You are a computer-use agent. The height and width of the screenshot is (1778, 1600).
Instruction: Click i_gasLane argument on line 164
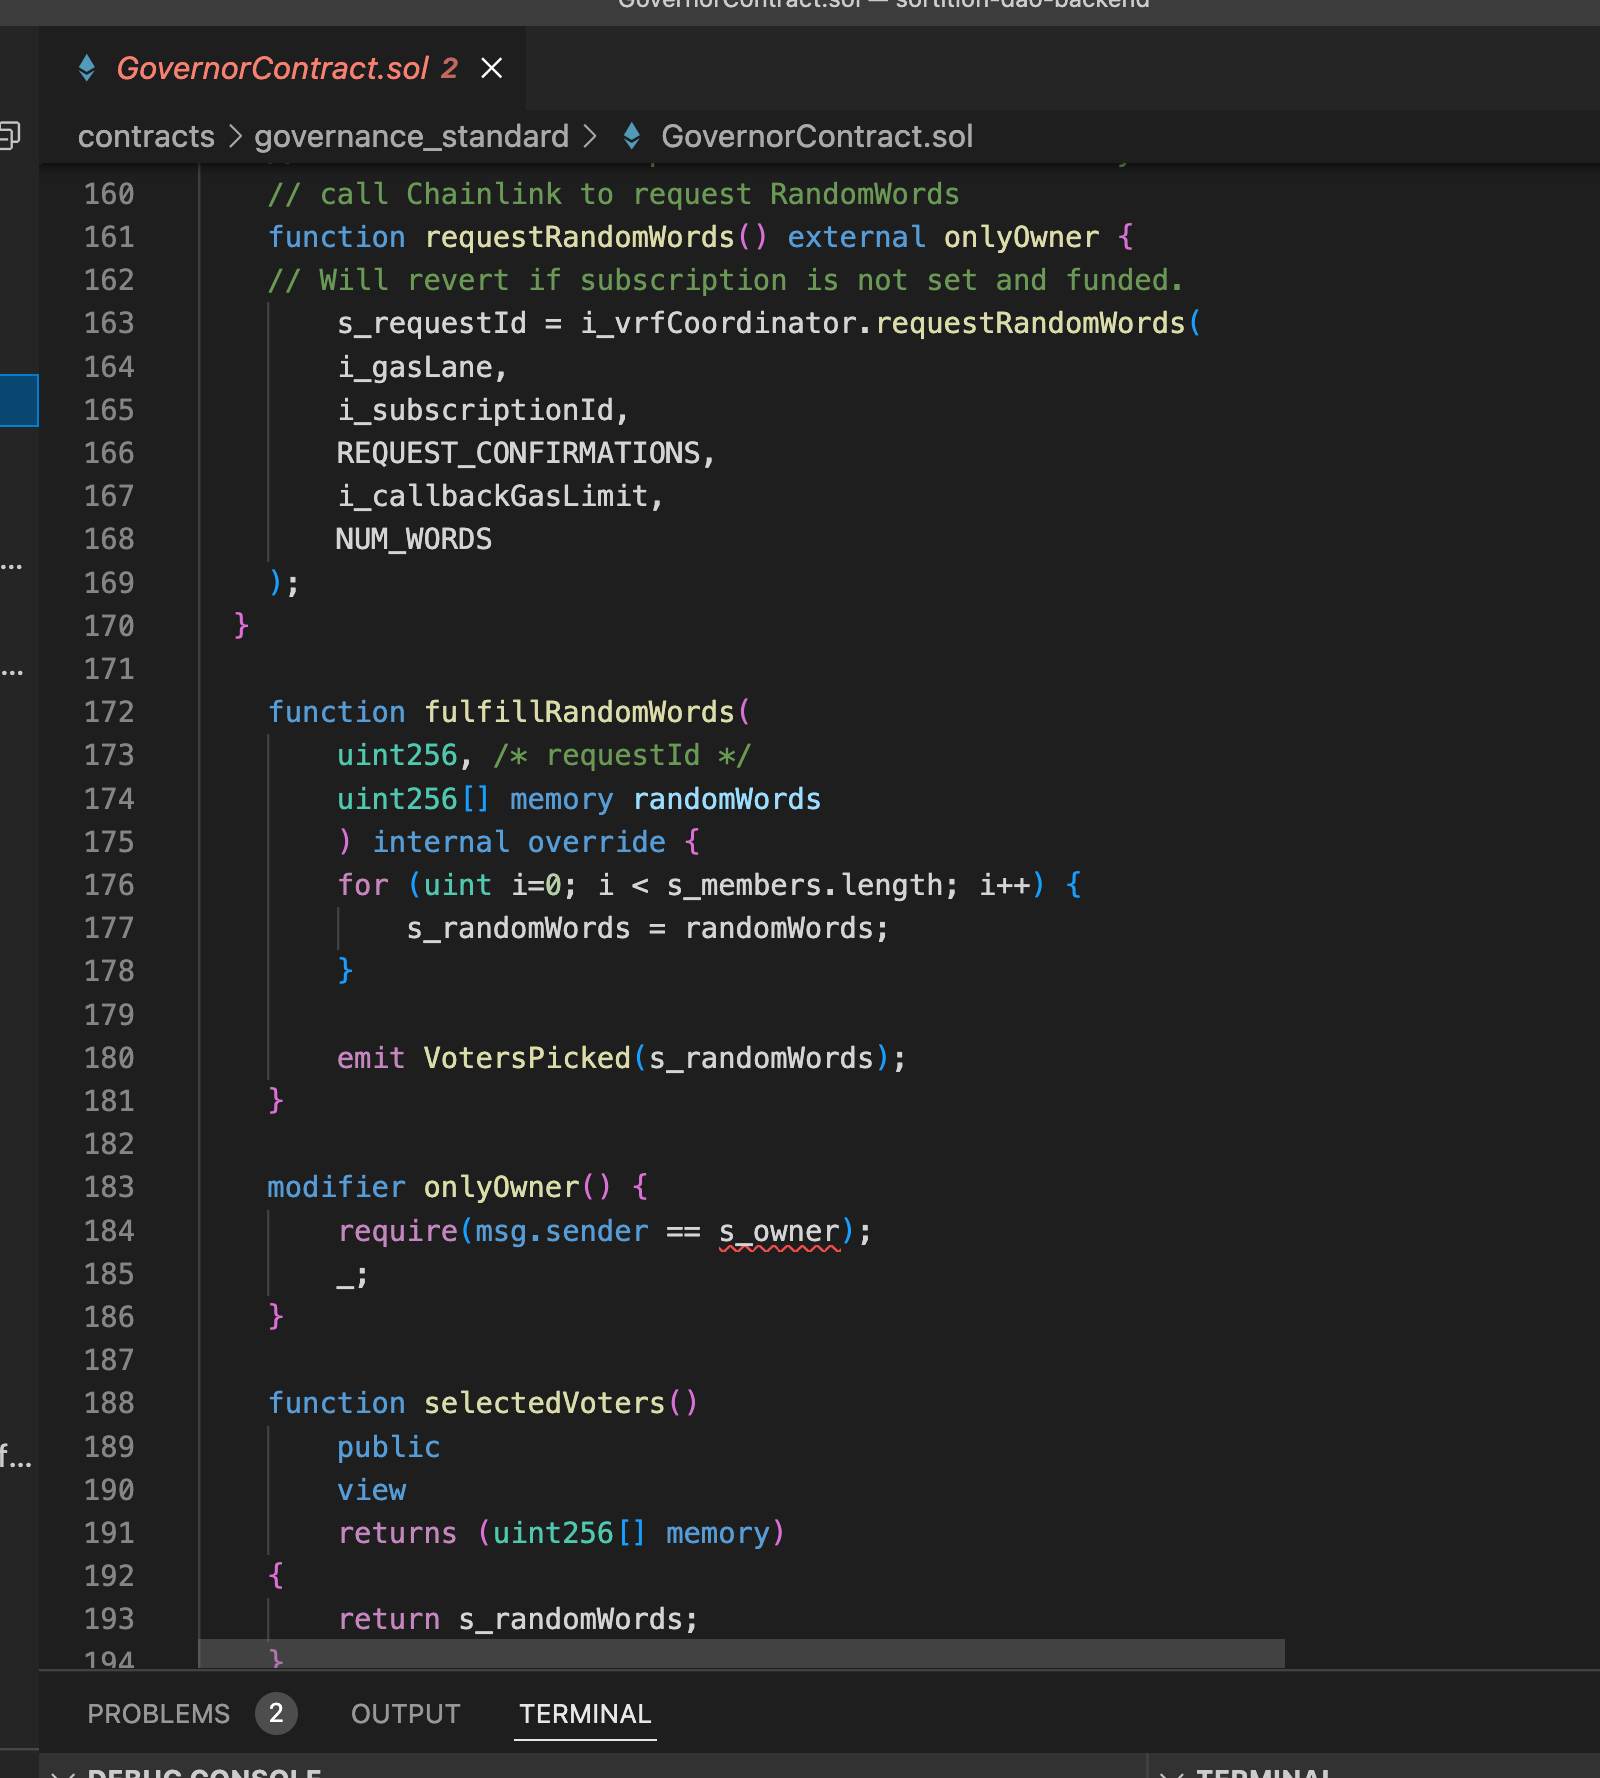coord(415,367)
